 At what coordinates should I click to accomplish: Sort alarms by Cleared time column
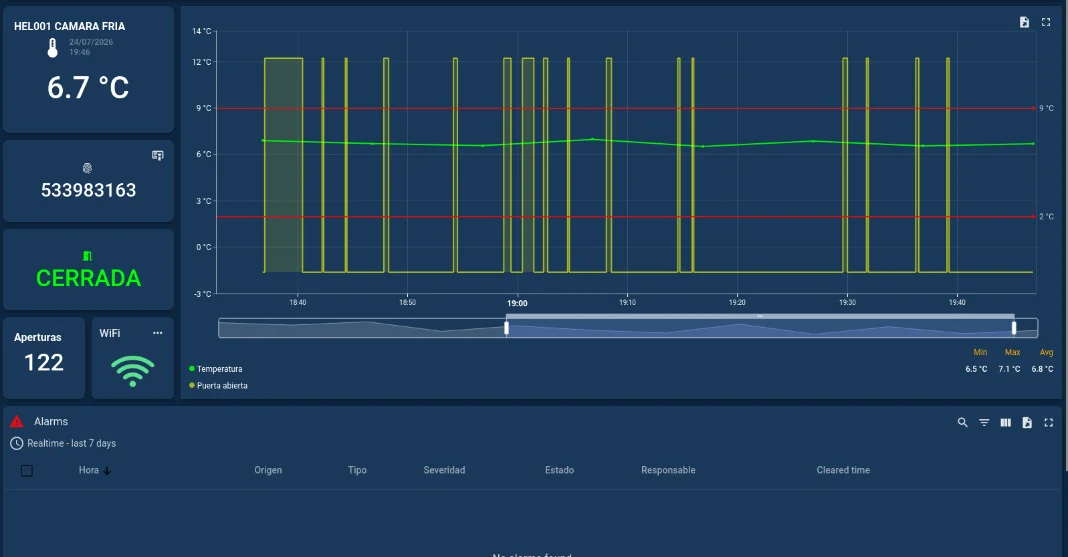coord(843,470)
